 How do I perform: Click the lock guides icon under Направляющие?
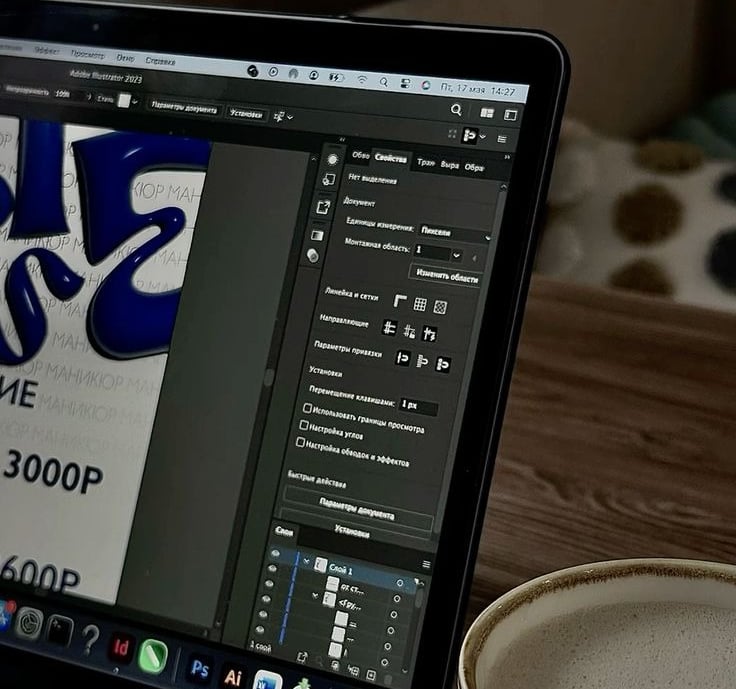409,331
